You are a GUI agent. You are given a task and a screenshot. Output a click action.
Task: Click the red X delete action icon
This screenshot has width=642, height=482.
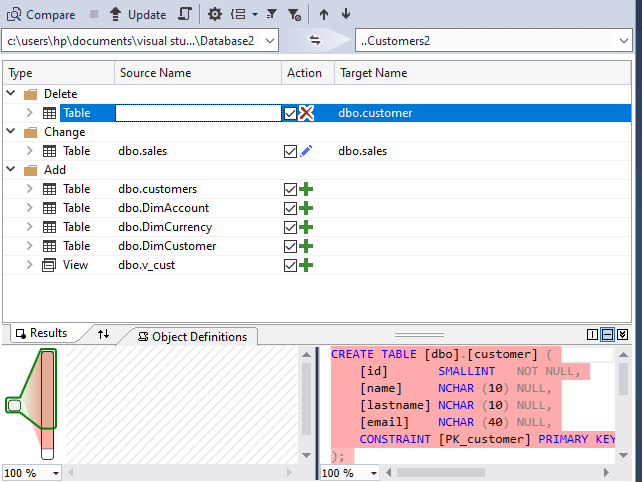coord(306,113)
